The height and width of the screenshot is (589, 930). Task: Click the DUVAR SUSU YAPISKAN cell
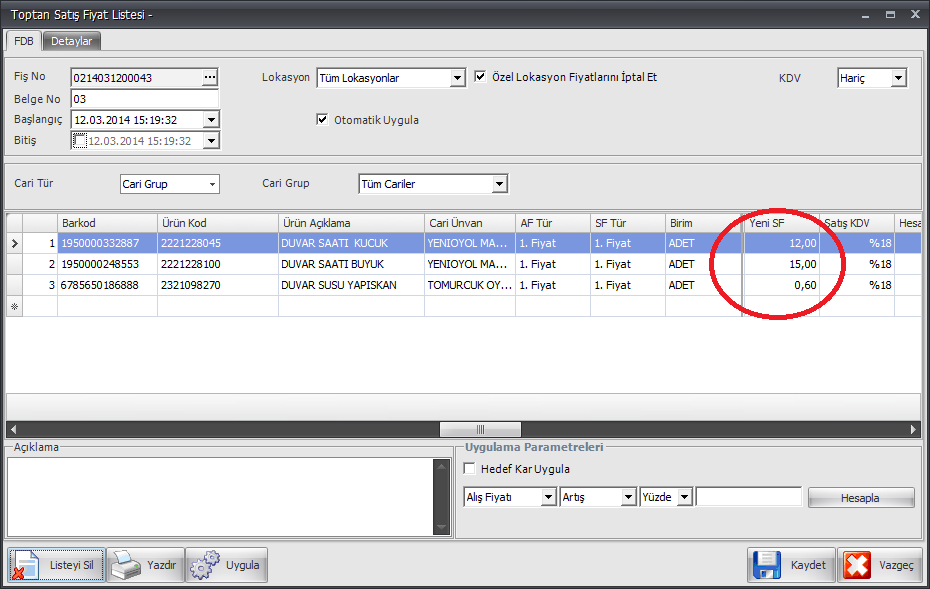pyautogui.click(x=351, y=285)
